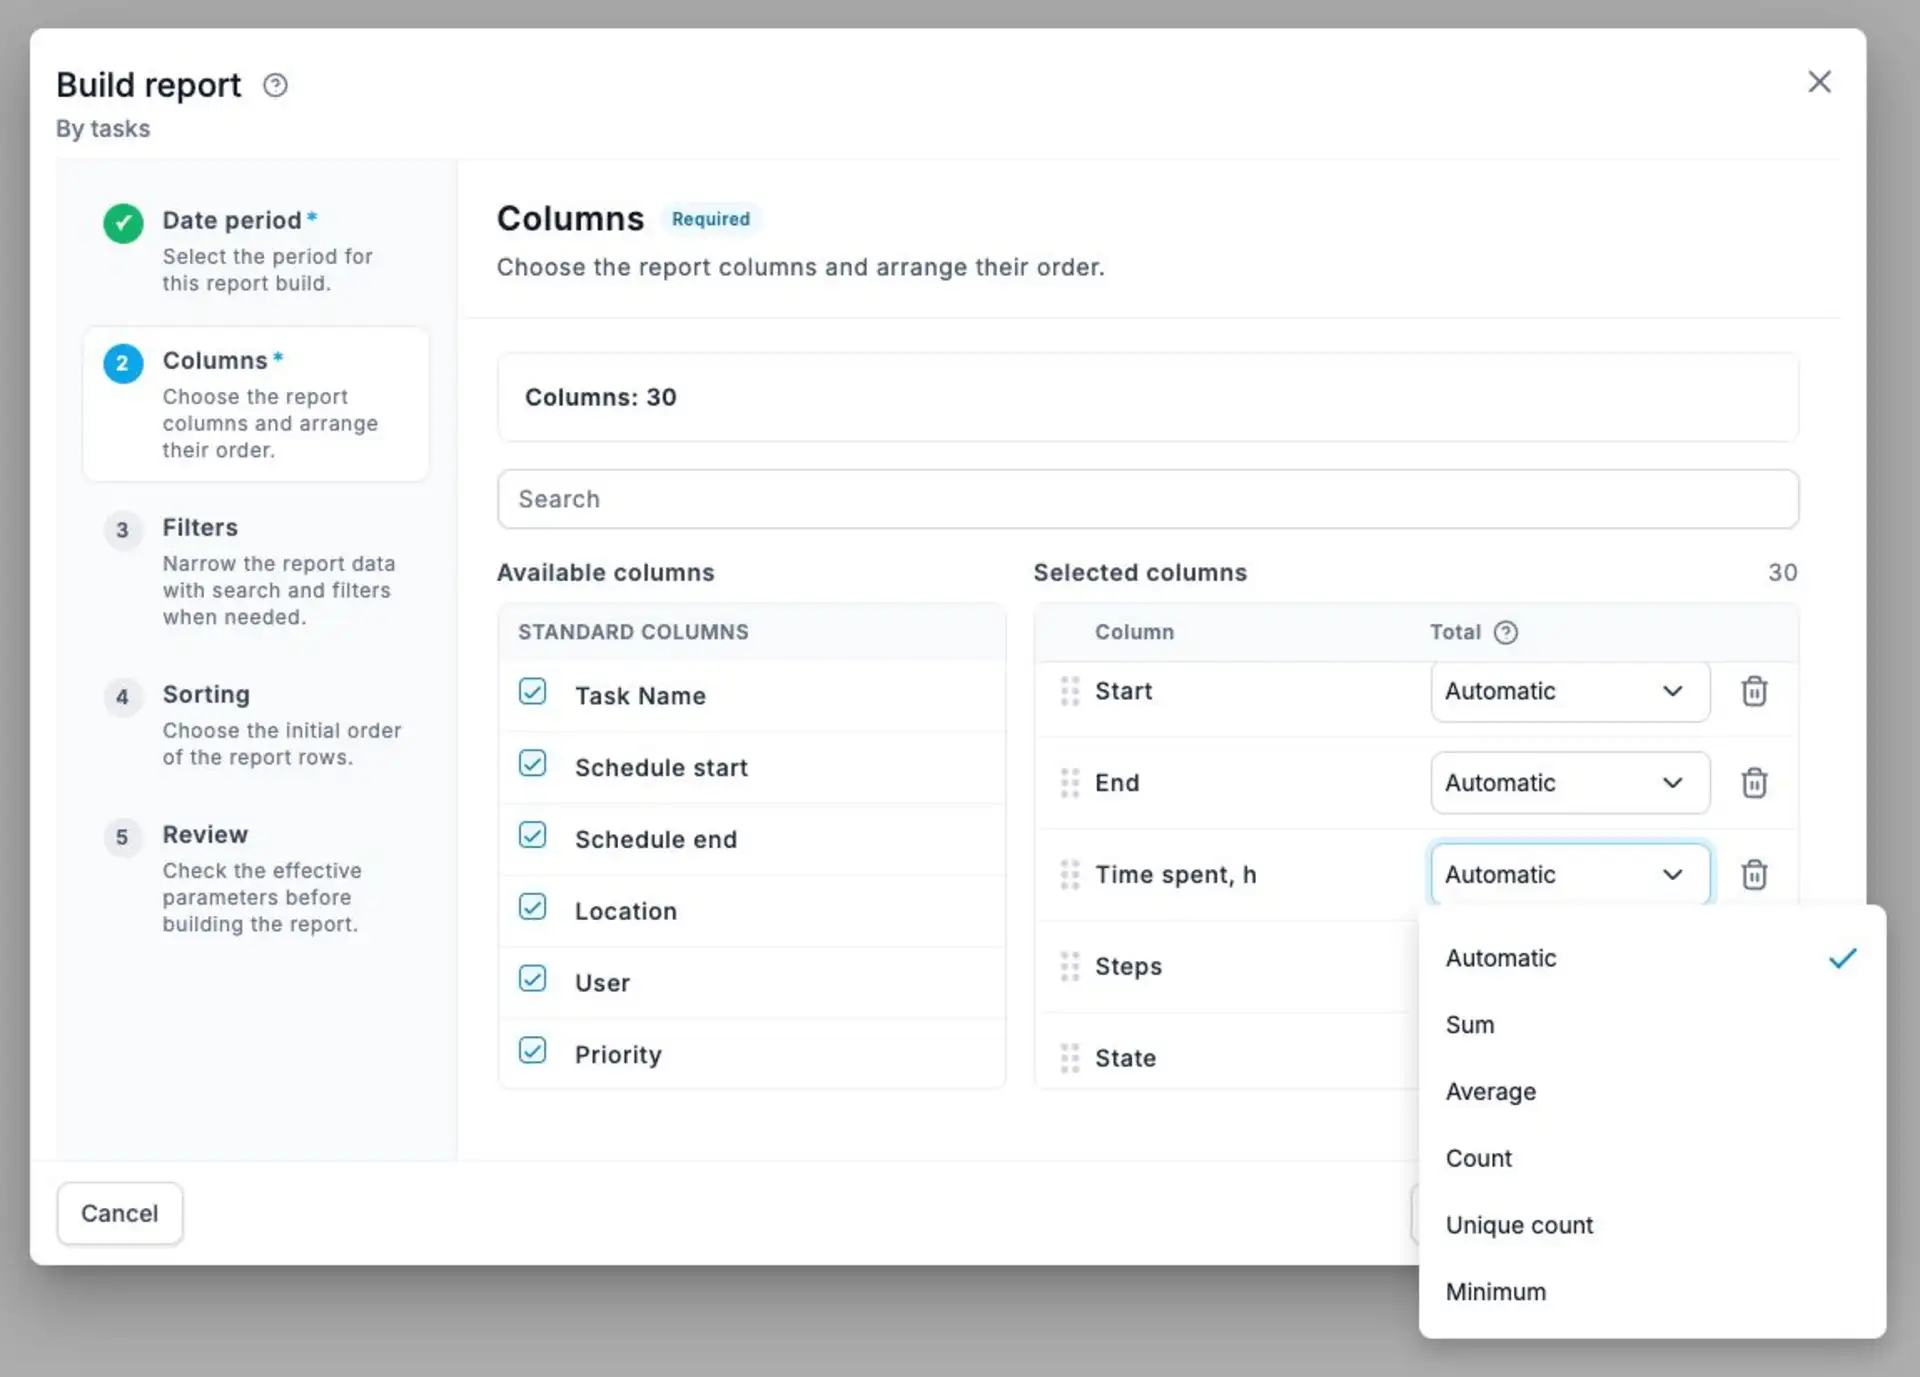Collapse the Time spent, h Total dropdown
Screen dimensions: 1920x1377
1569,875
